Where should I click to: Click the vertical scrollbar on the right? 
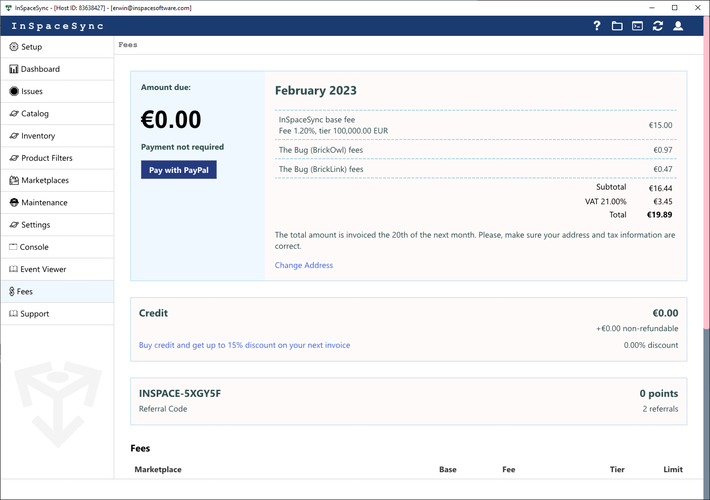point(705,200)
